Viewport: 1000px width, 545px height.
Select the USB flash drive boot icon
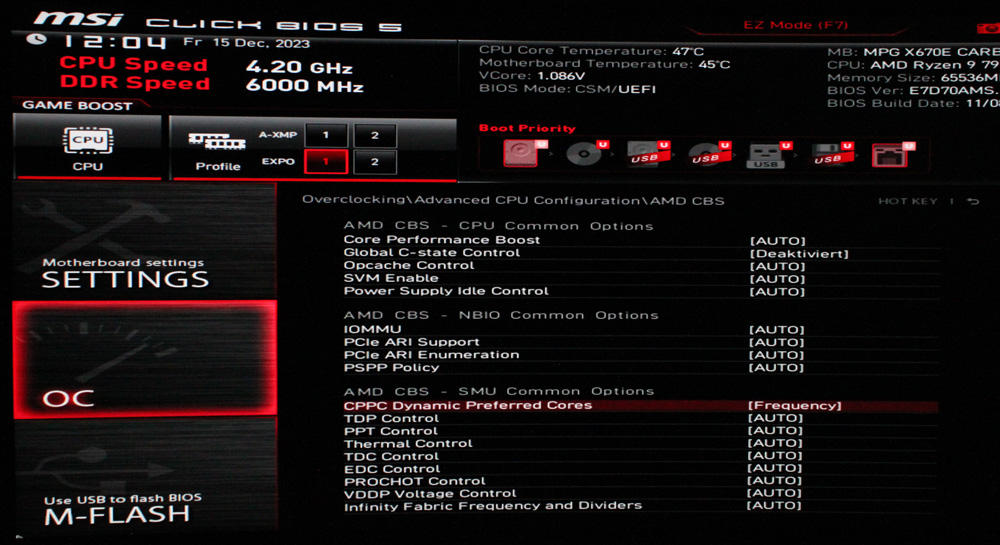pyautogui.click(x=766, y=154)
